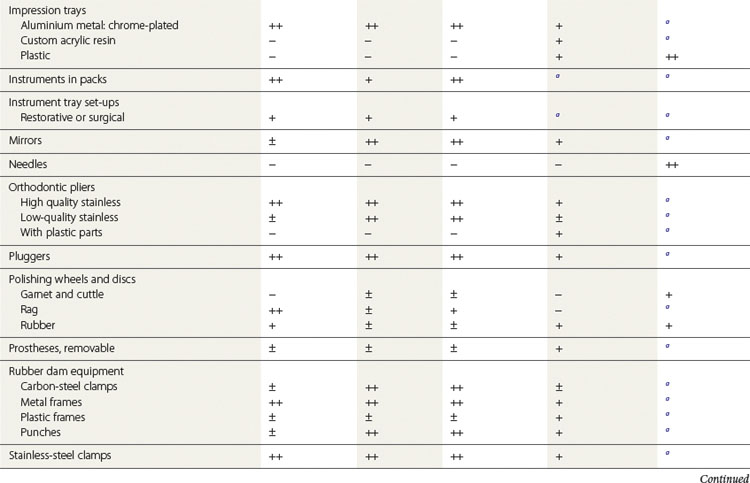The height and width of the screenshot is (483, 750).
Task: Click the 'Impression trays' heading
Action: point(48,8)
